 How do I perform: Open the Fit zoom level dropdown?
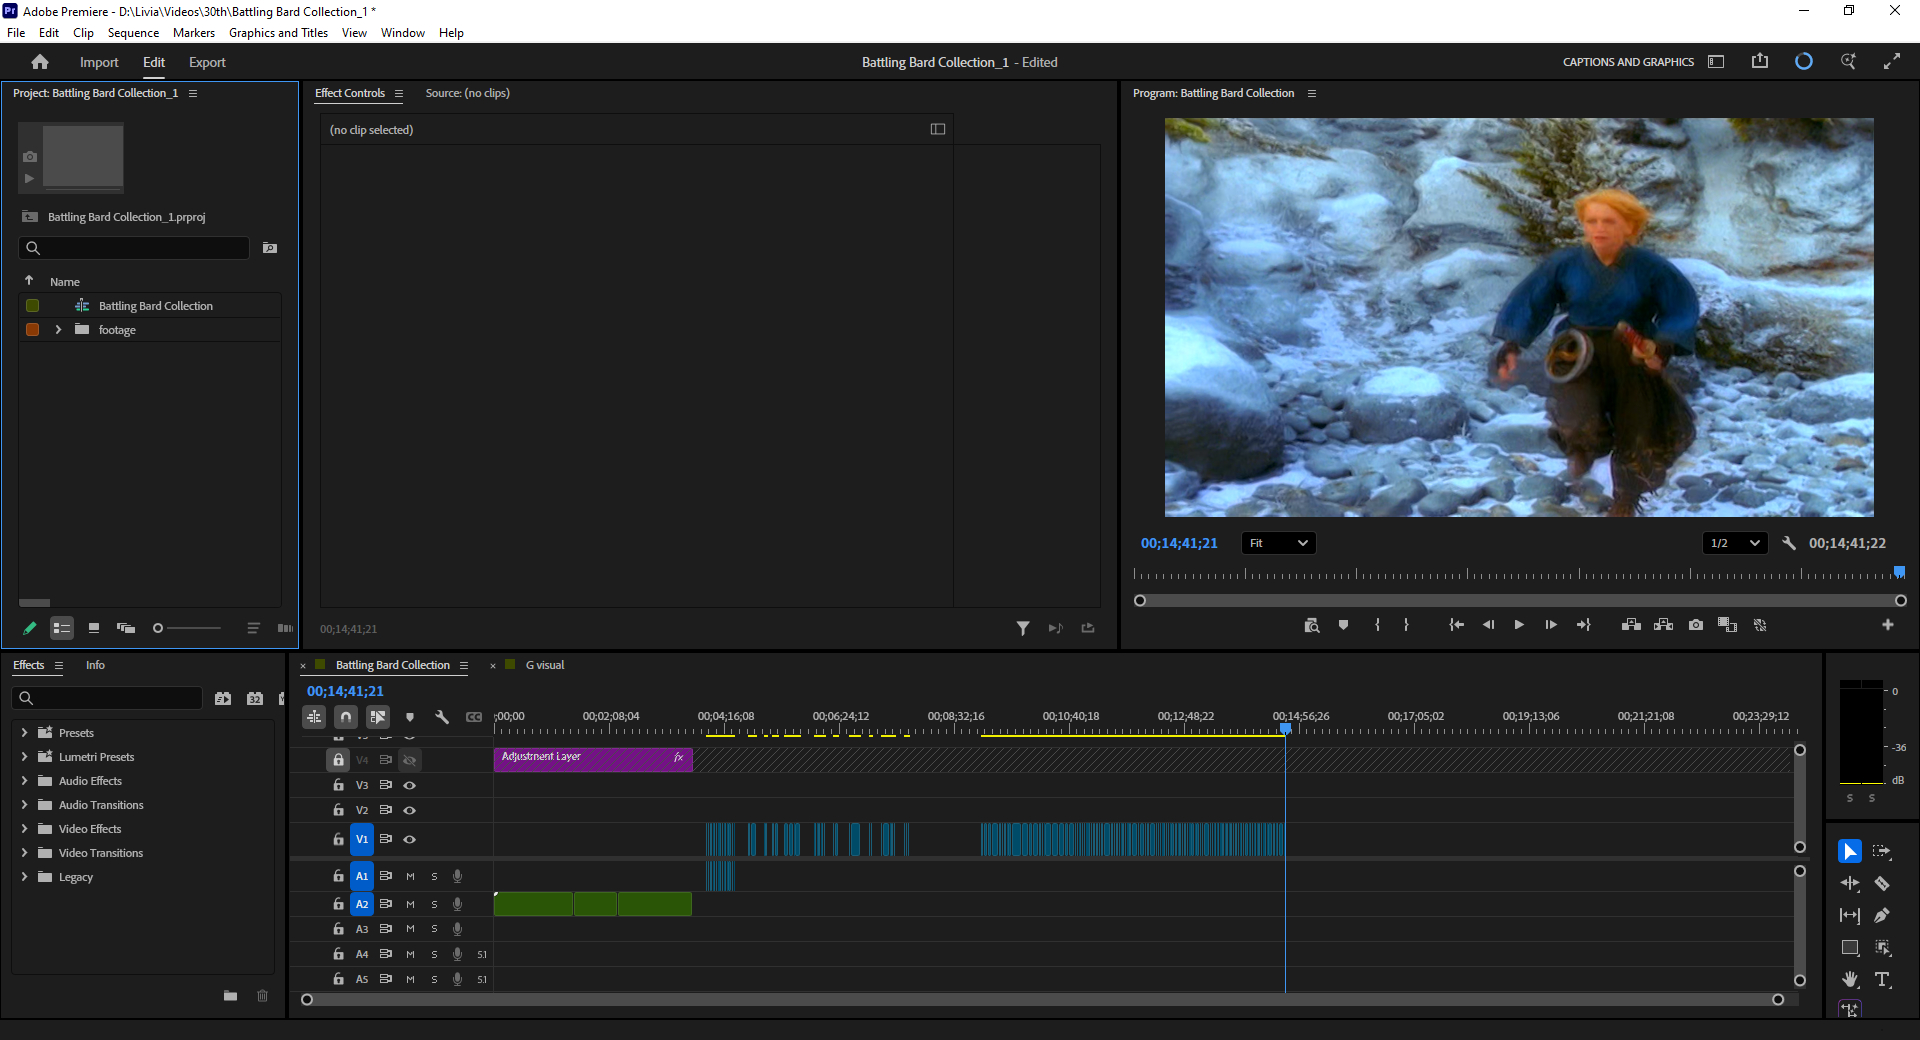[x=1279, y=543]
